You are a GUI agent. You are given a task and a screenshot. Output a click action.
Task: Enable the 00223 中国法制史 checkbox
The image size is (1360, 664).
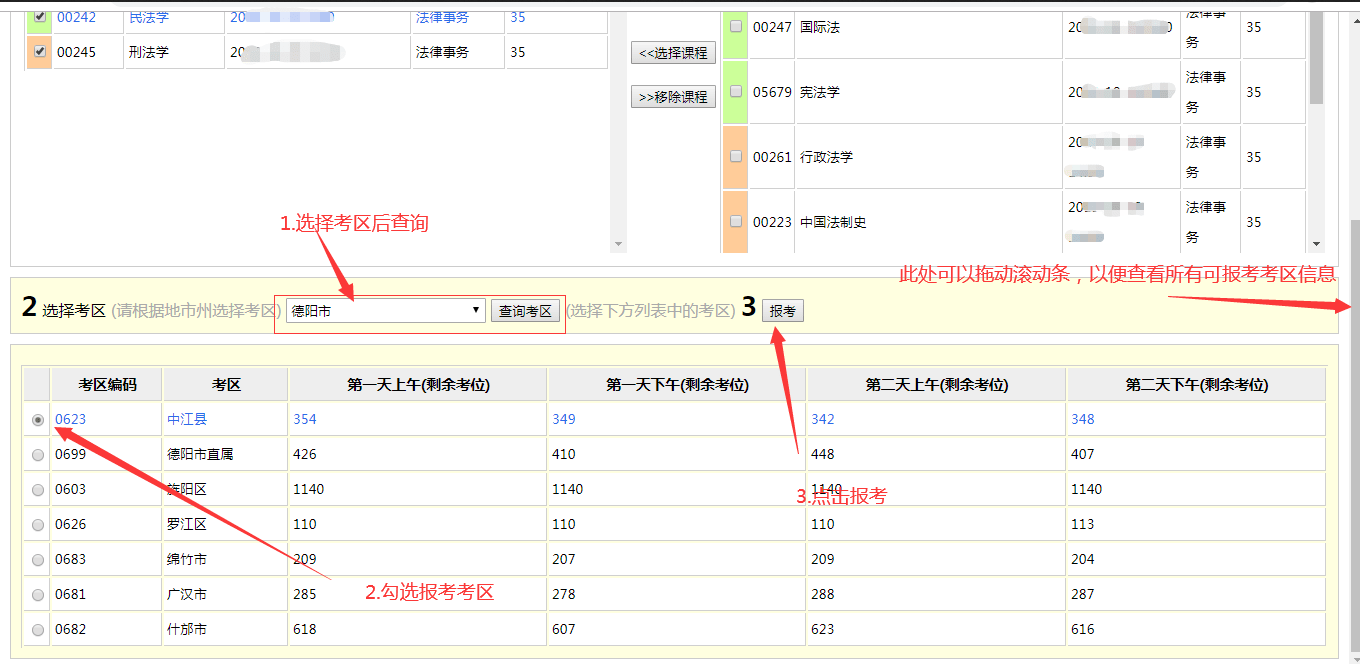click(x=736, y=222)
